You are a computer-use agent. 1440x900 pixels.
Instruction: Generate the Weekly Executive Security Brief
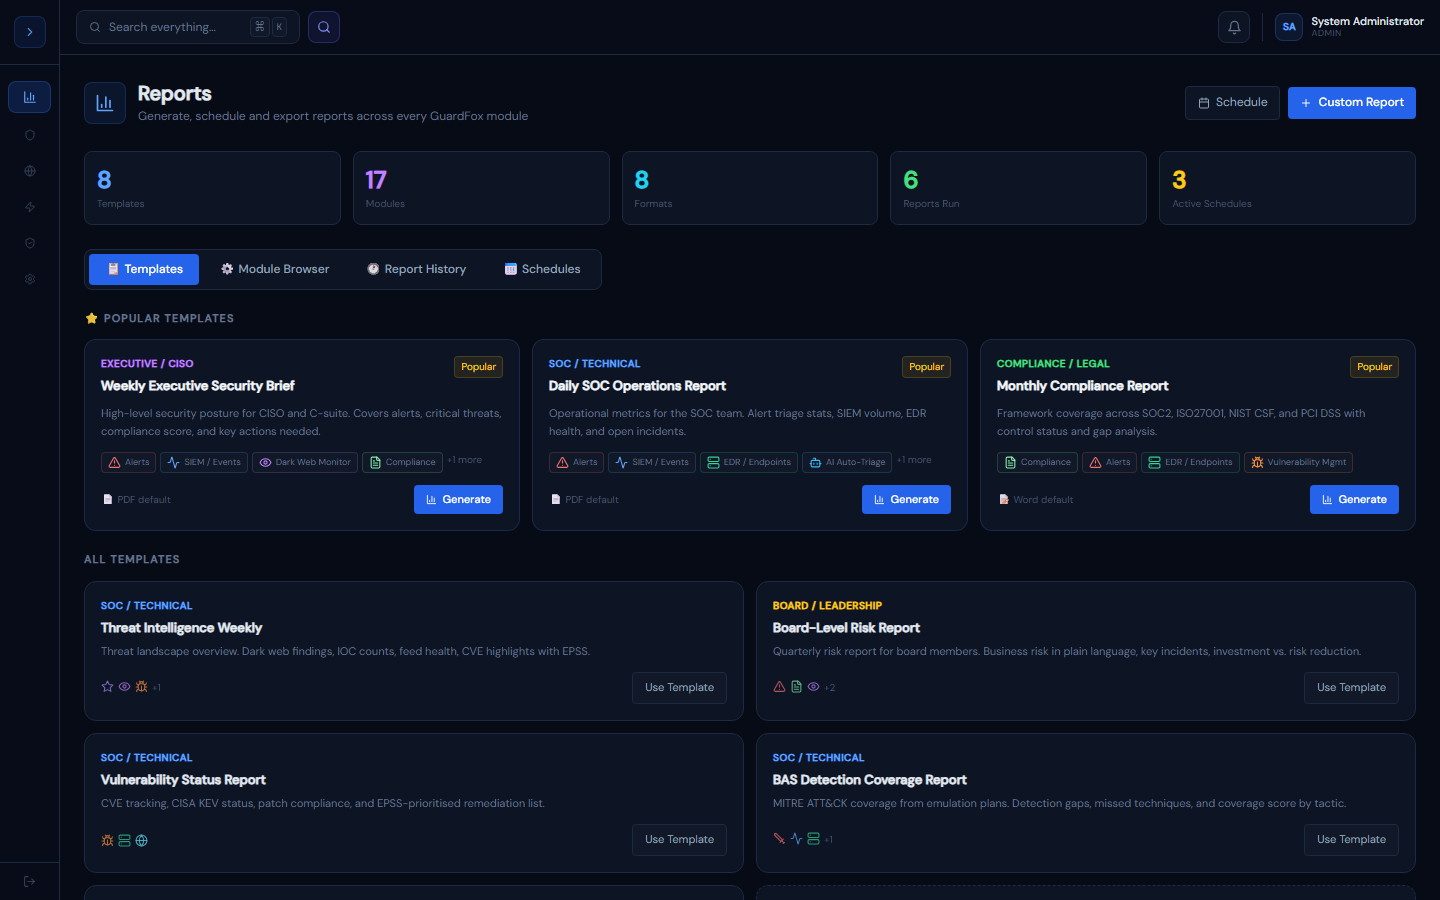[458, 499]
